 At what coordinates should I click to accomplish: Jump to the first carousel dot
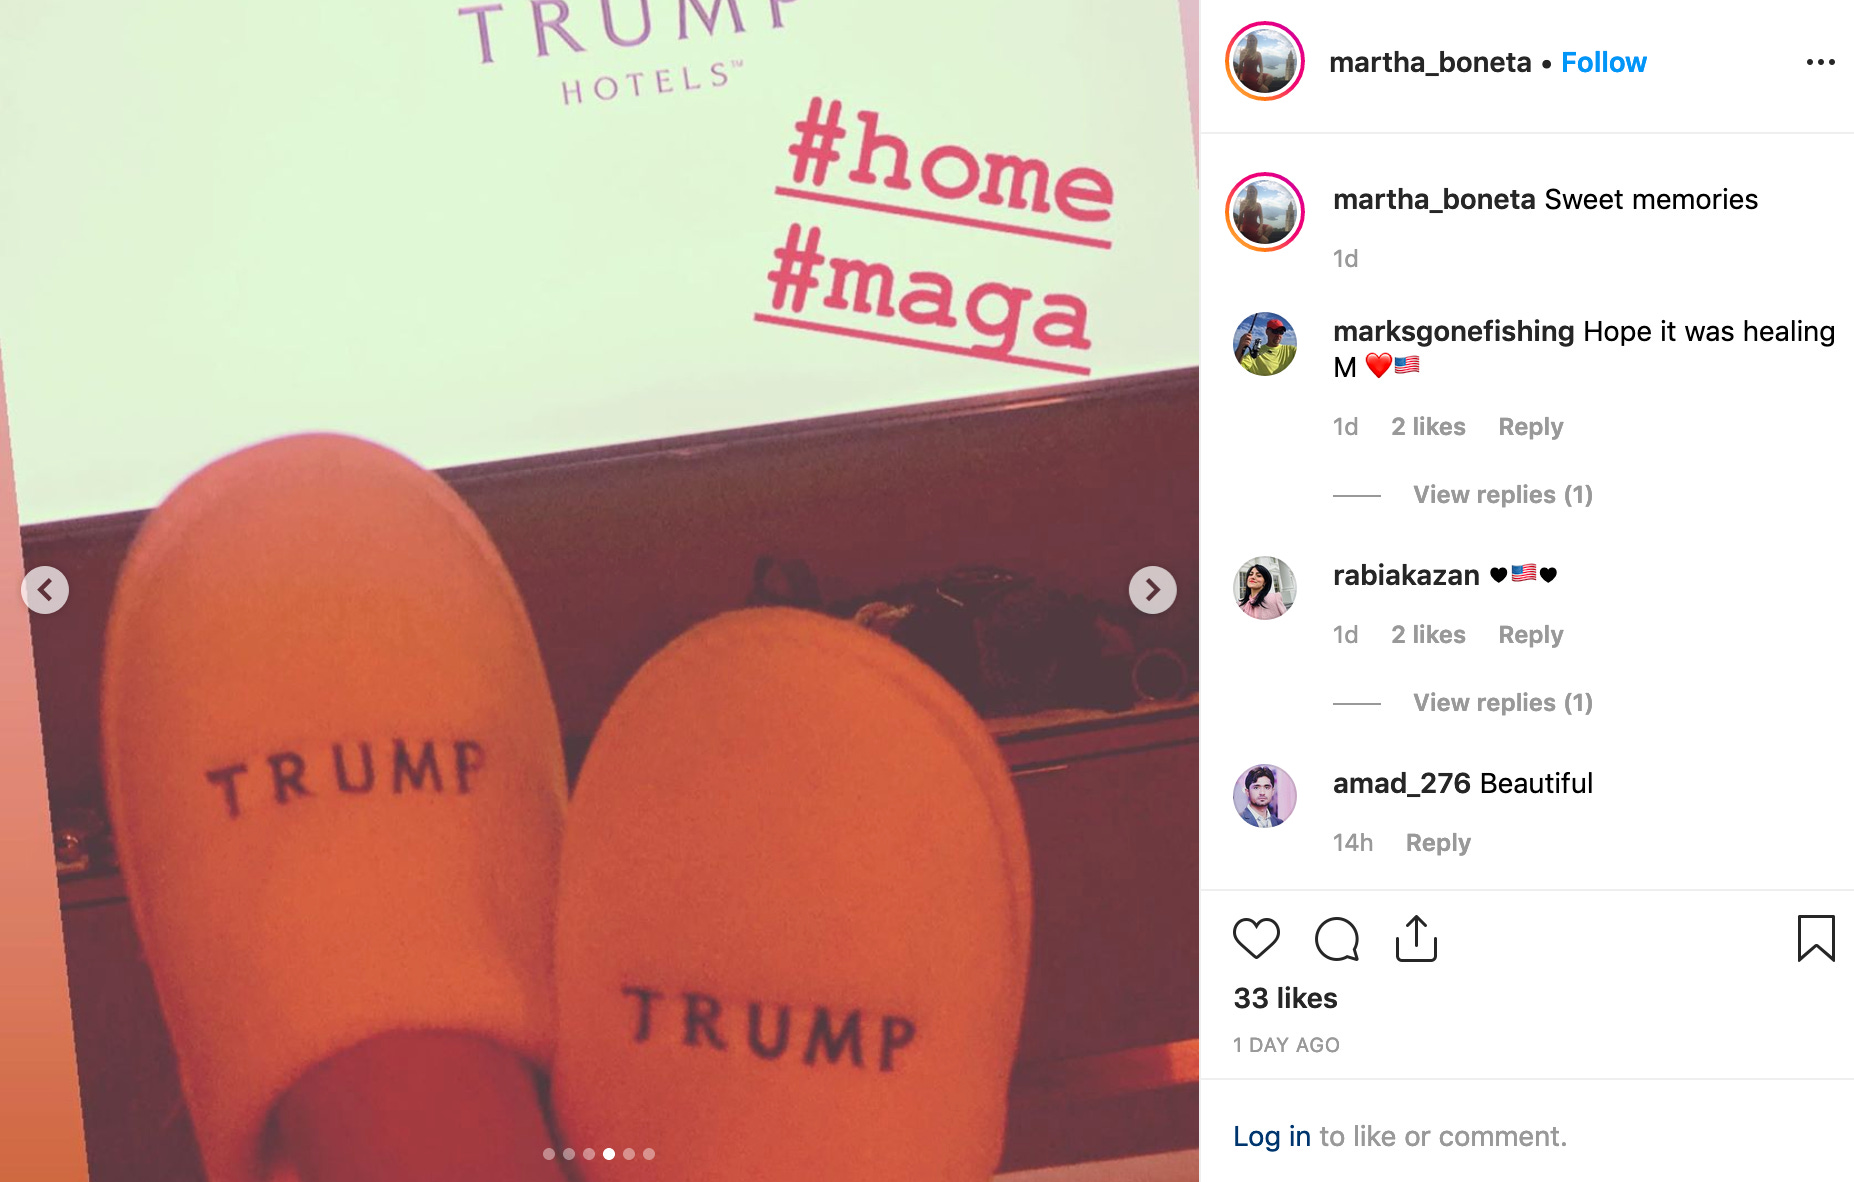pyautogui.click(x=549, y=1154)
